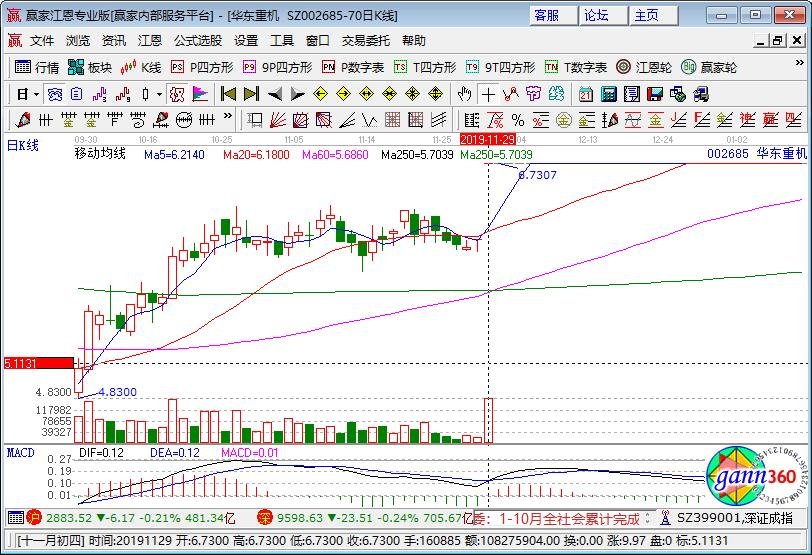Select the red grid square tool

coord(392,120)
